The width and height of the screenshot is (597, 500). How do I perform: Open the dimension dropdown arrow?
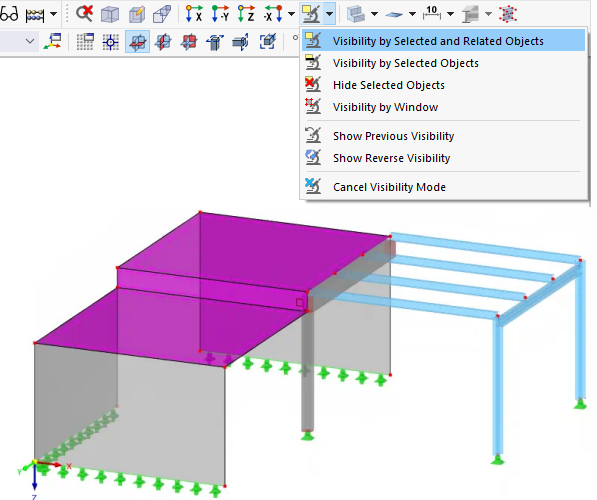[450, 14]
